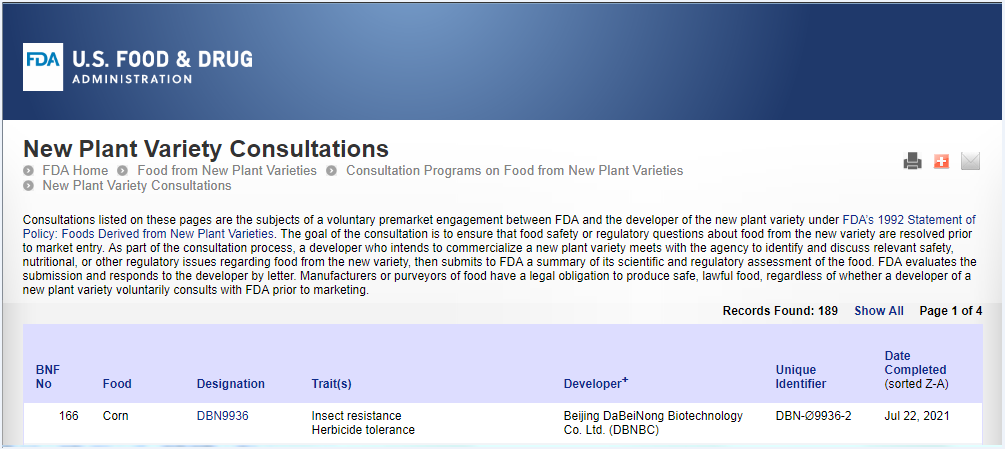
Task: Sort by Date Completed column header
Action: [915, 363]
